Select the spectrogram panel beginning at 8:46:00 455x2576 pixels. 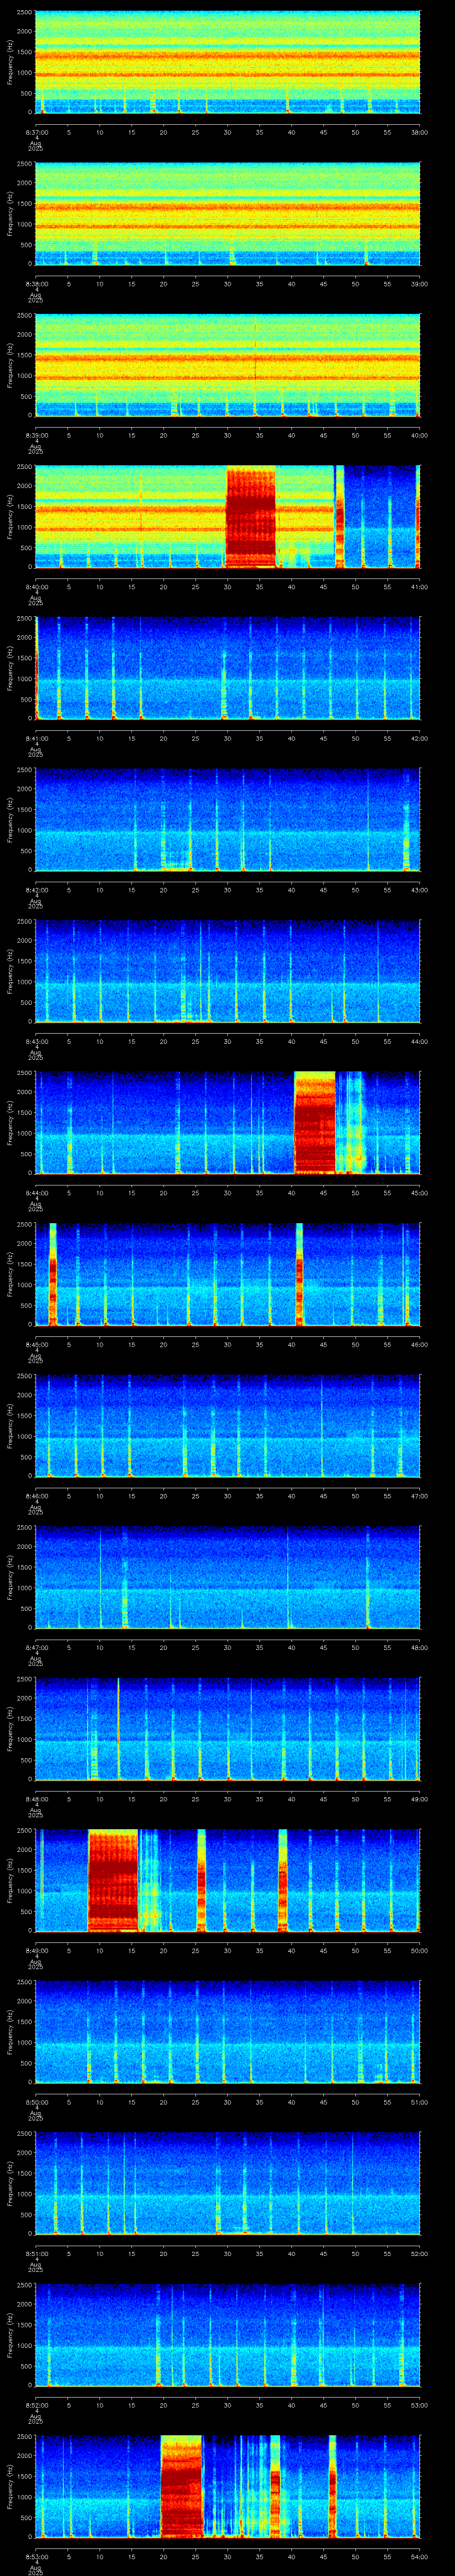tap(228, 1427)
